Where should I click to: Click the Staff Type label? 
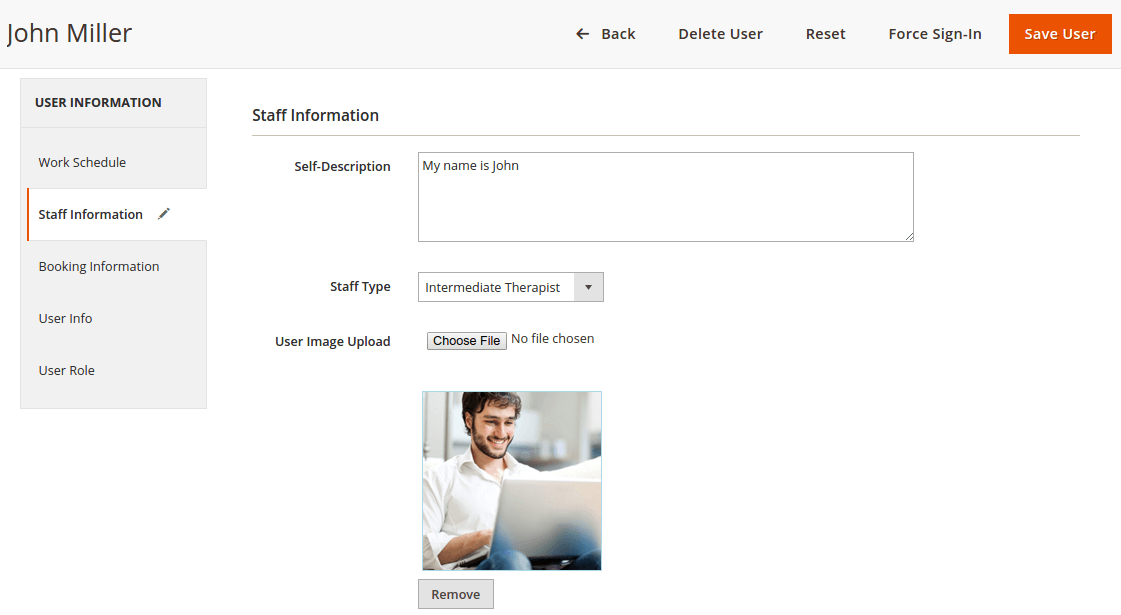point(360,287)
